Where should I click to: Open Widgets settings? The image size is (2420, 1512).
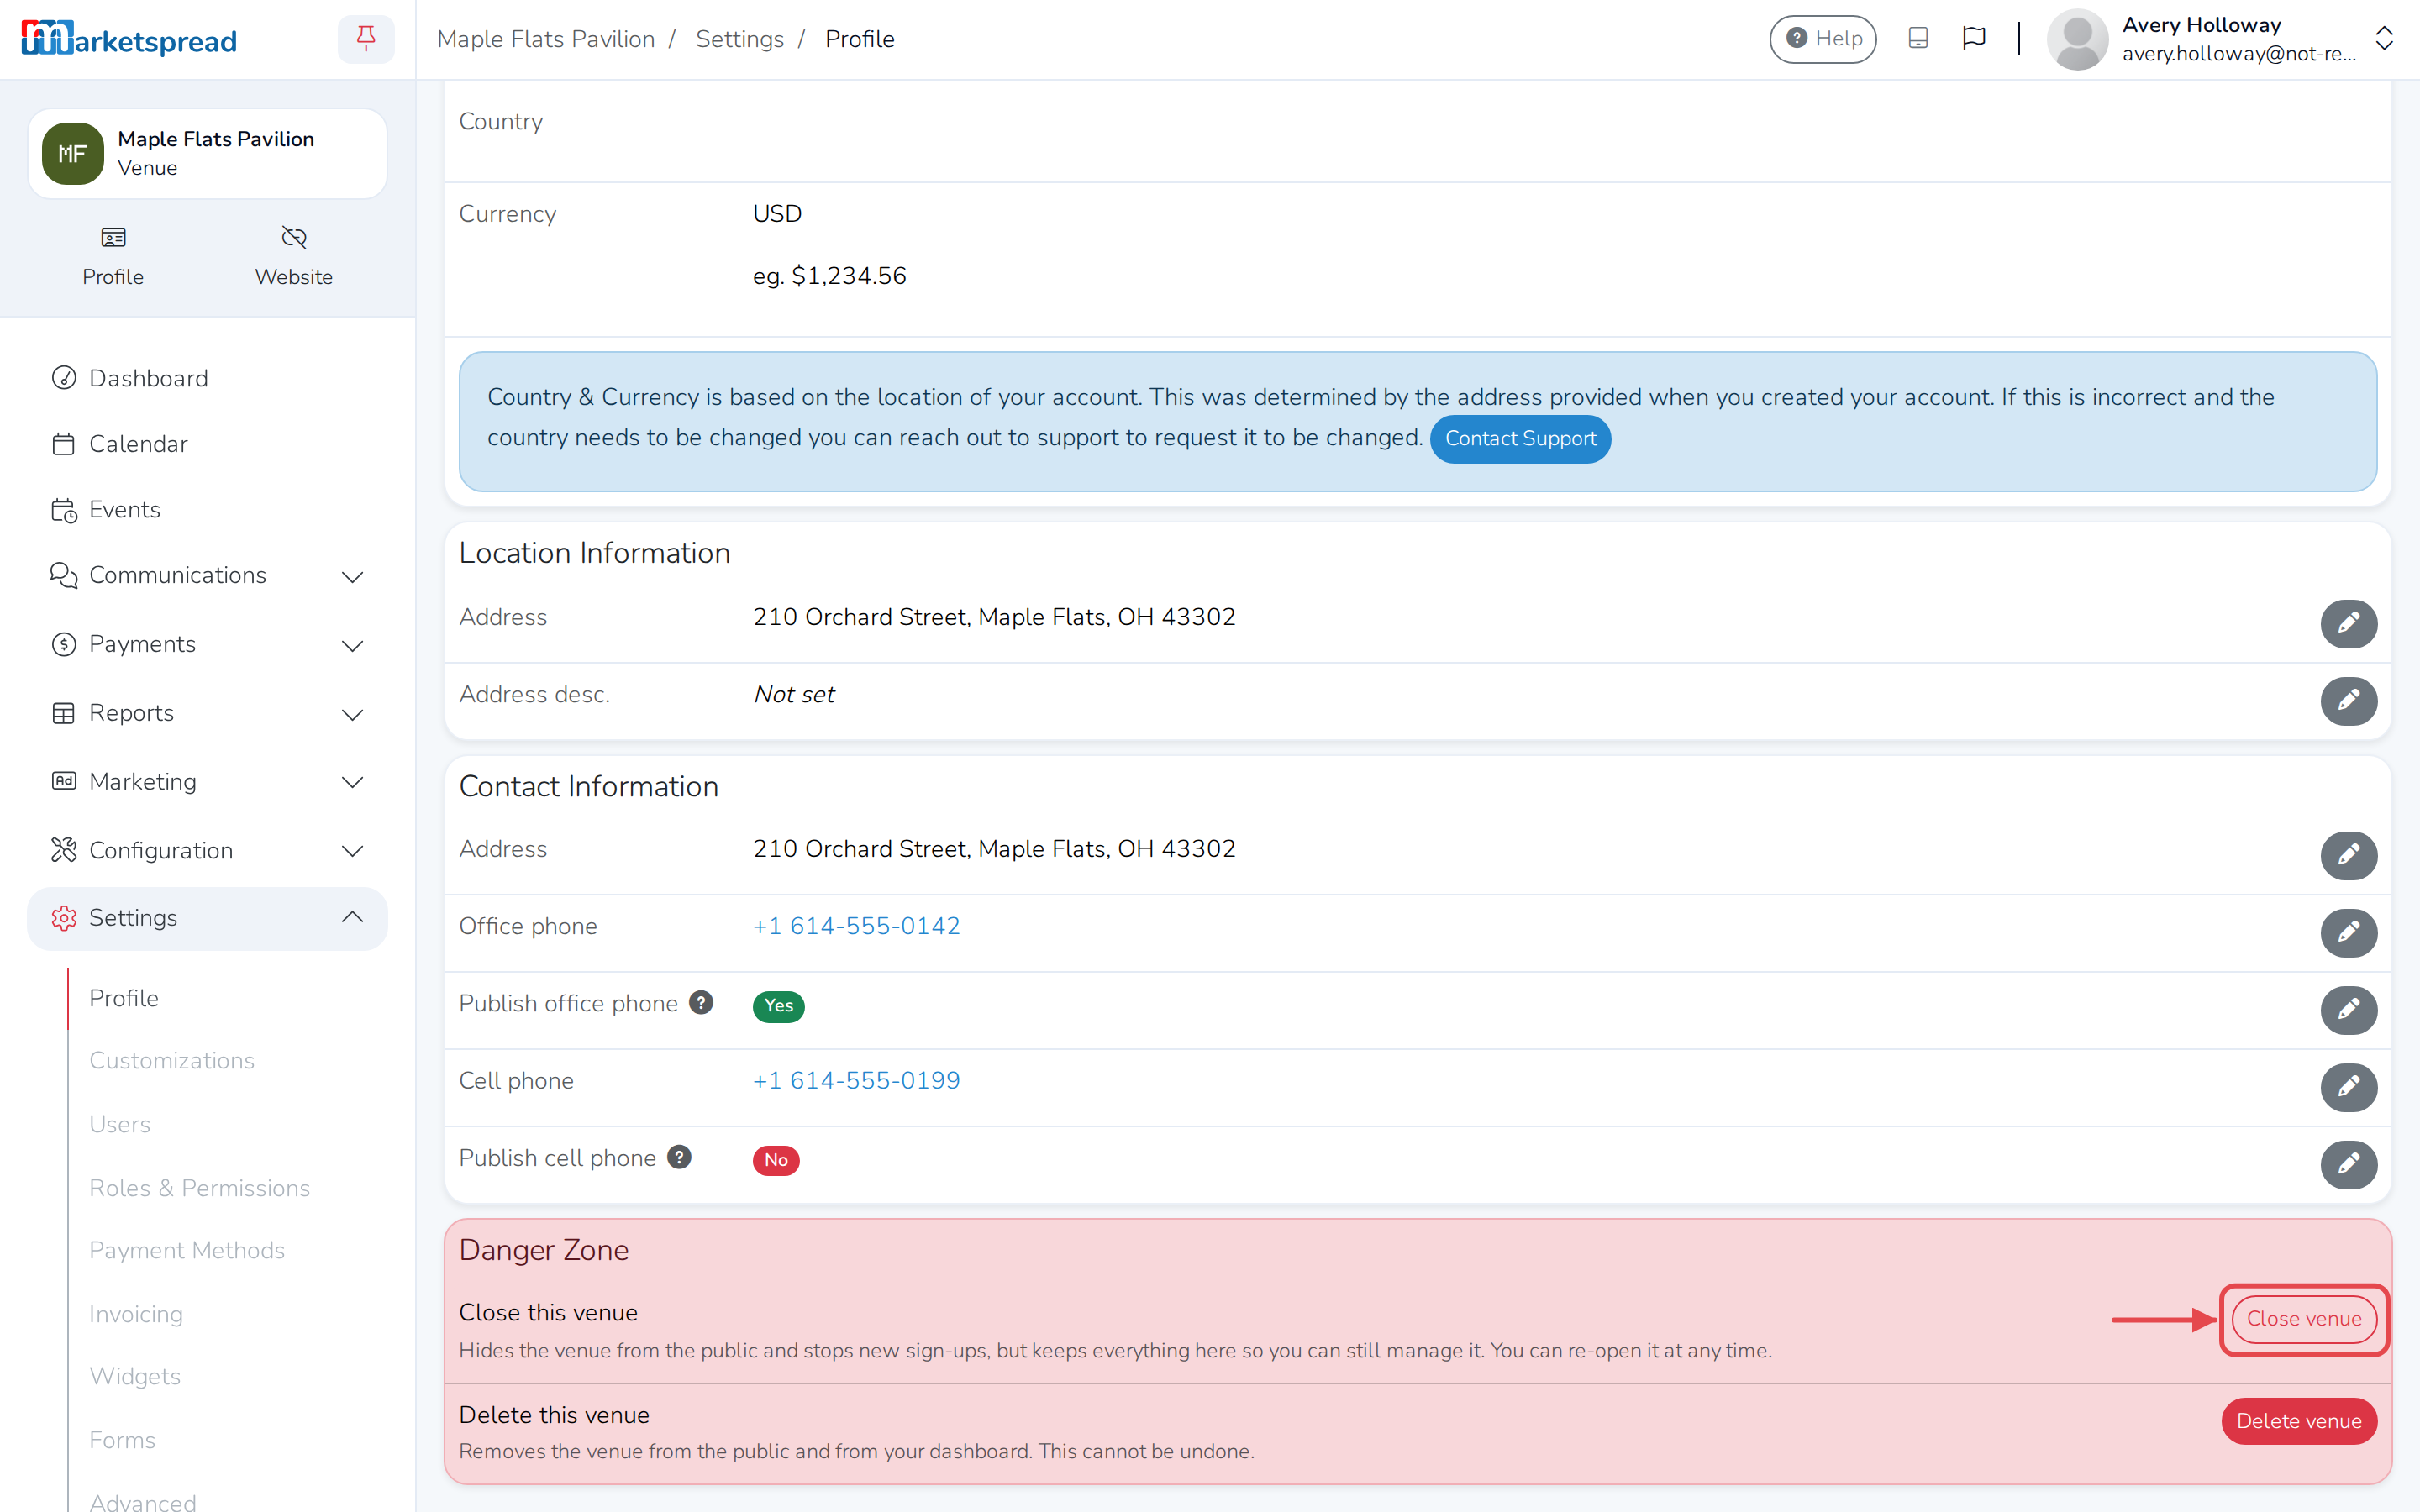[x=135, y=1376]
